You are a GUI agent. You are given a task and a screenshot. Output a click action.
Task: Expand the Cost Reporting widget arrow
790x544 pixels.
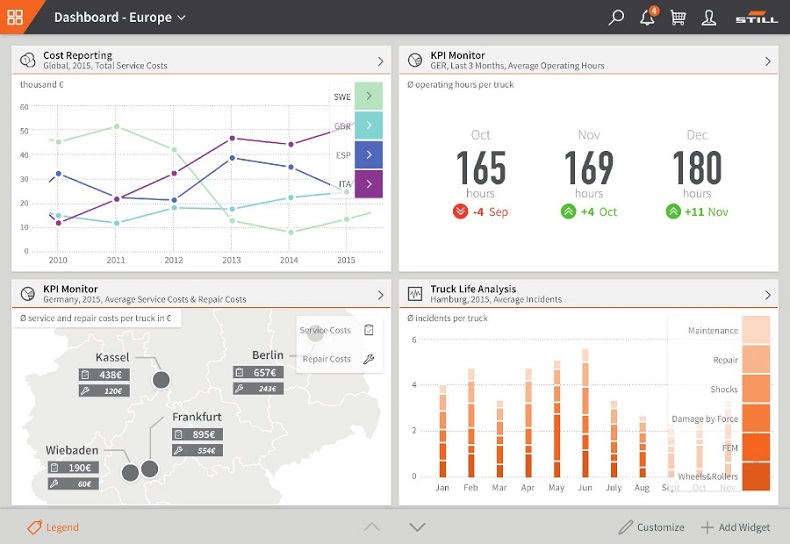point(380,61)
